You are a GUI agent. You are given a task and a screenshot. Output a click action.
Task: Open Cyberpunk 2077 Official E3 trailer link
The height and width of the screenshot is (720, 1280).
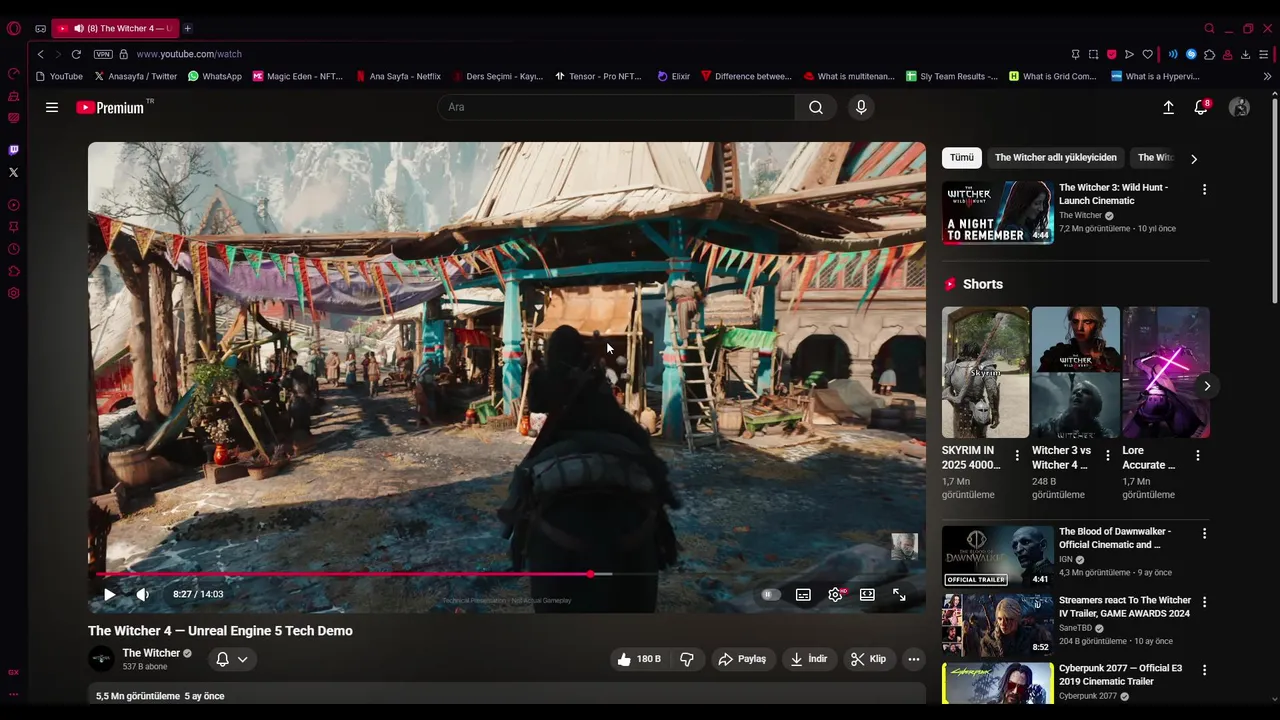(x=1120, y=675)
